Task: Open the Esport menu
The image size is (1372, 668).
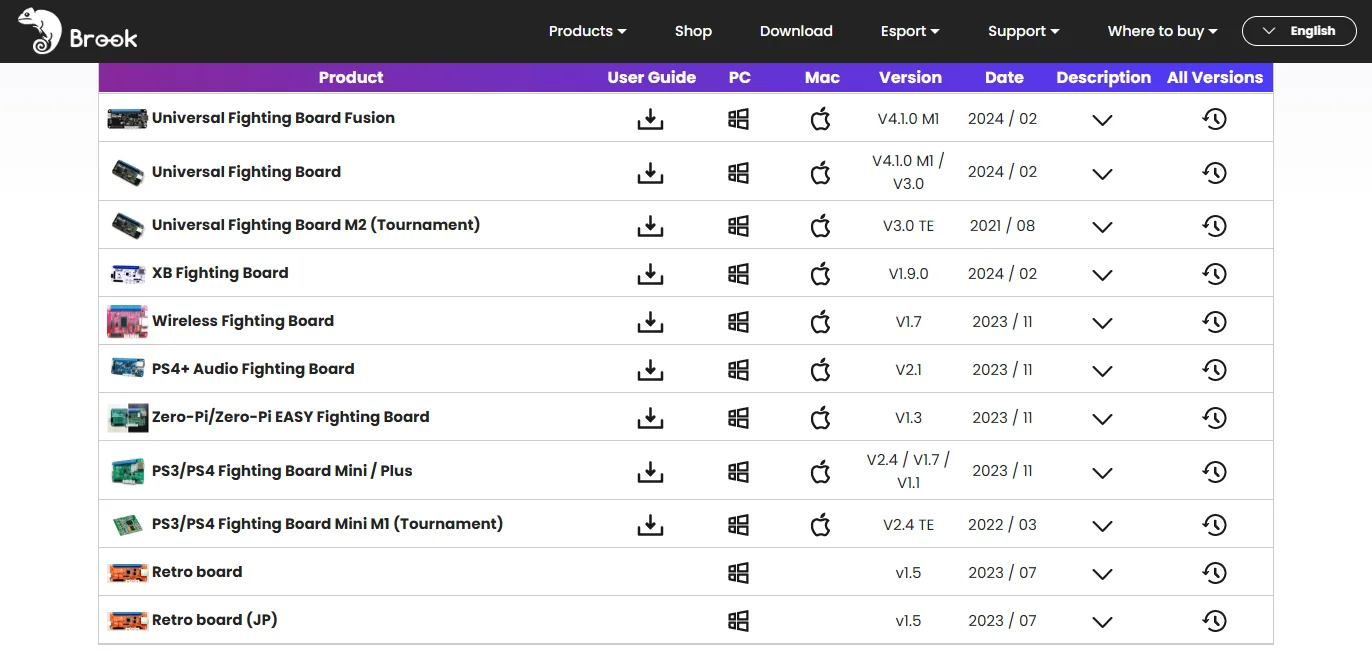Action: click(910, 31)
